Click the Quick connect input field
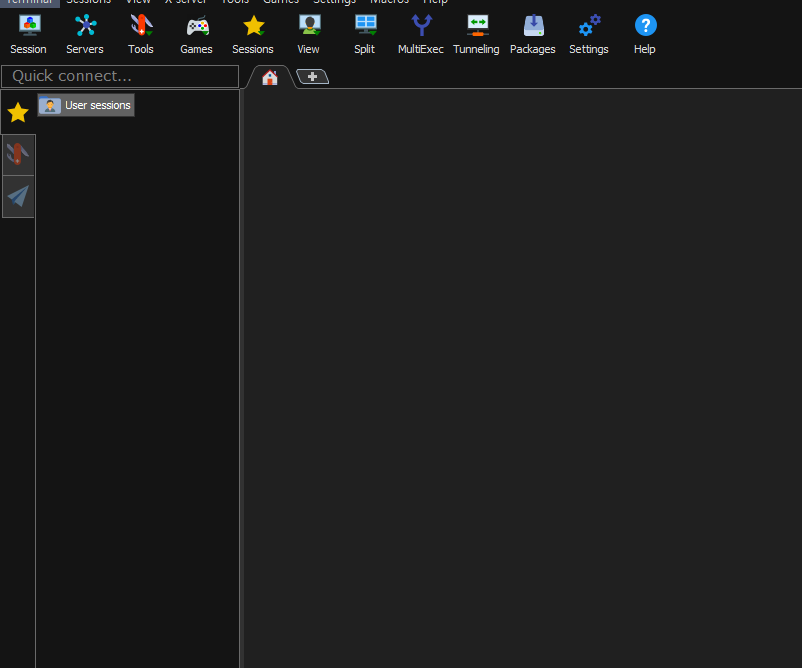Viewport: 802px width, 668px height. point(120,76)
